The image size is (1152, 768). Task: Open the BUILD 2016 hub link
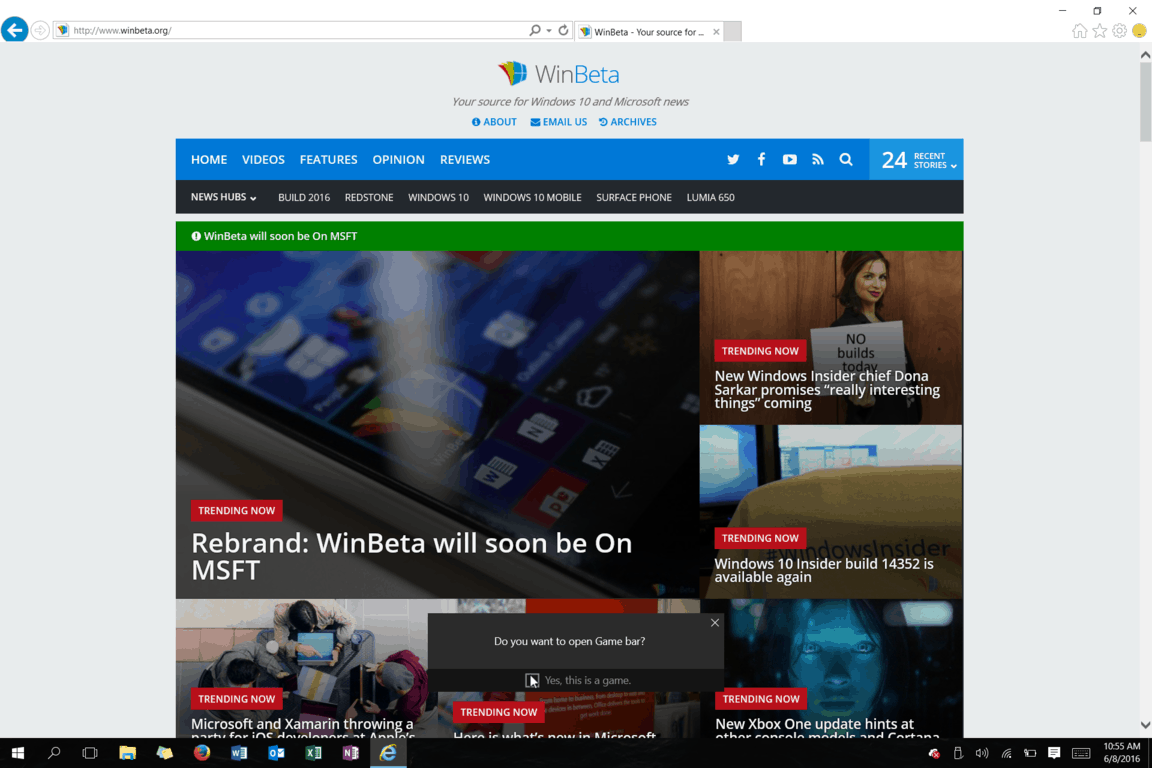click(303, 198)
